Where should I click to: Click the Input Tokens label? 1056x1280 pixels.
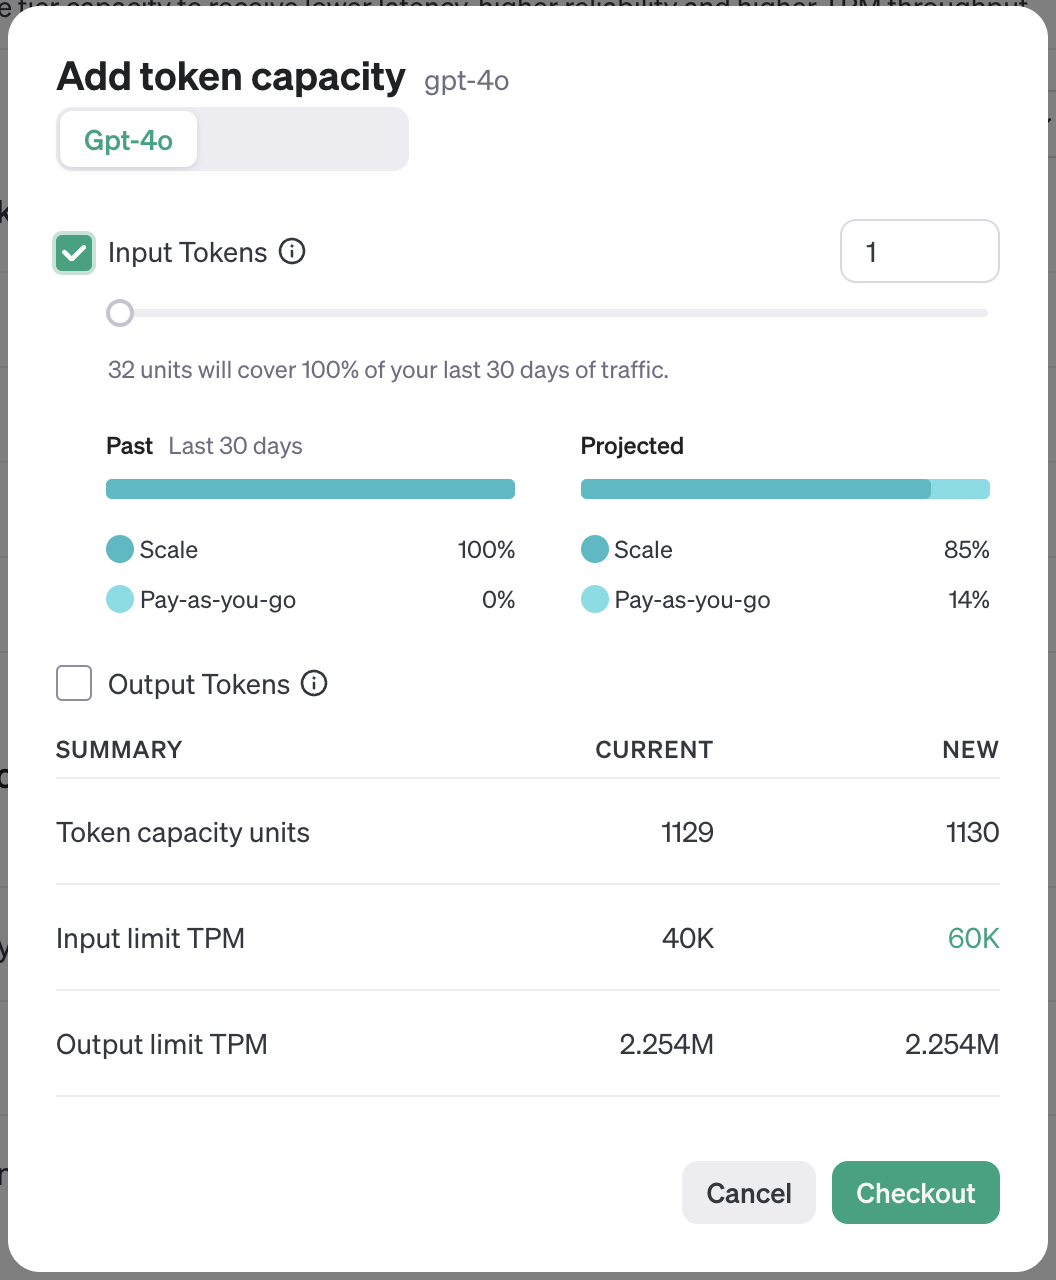(x=188, y=252)
